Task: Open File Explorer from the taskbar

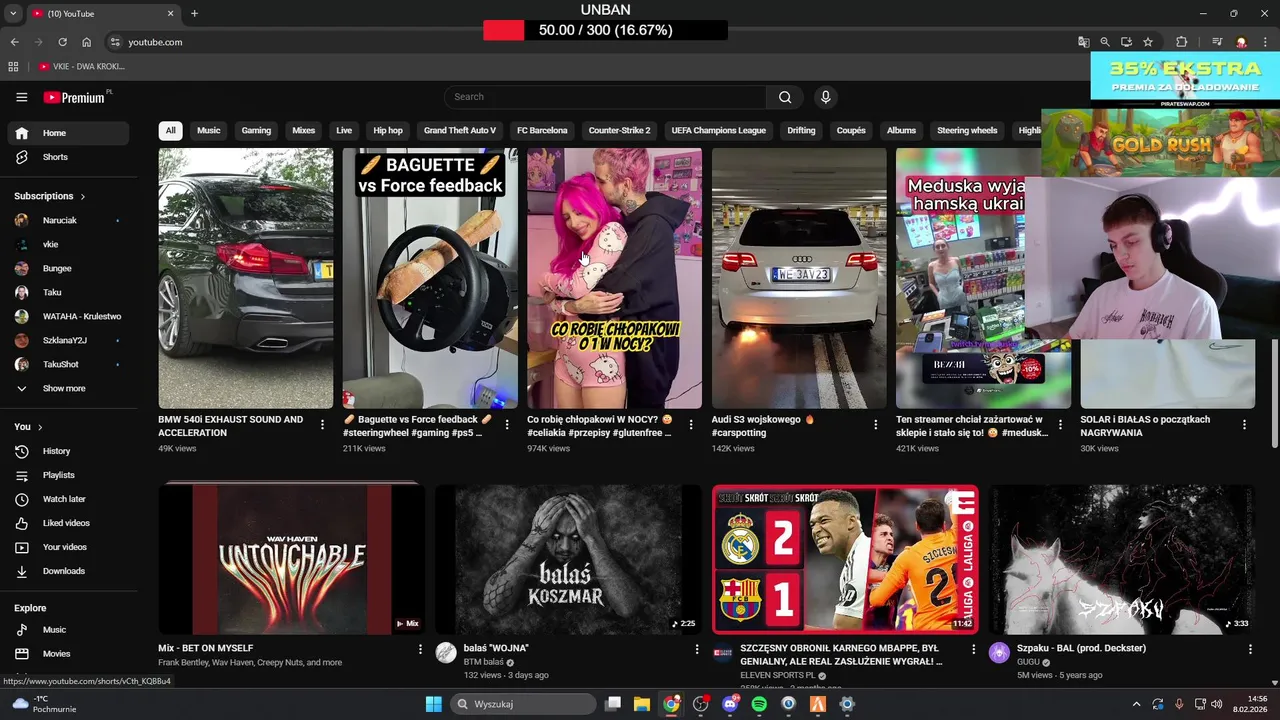Action: click(642, 704)
